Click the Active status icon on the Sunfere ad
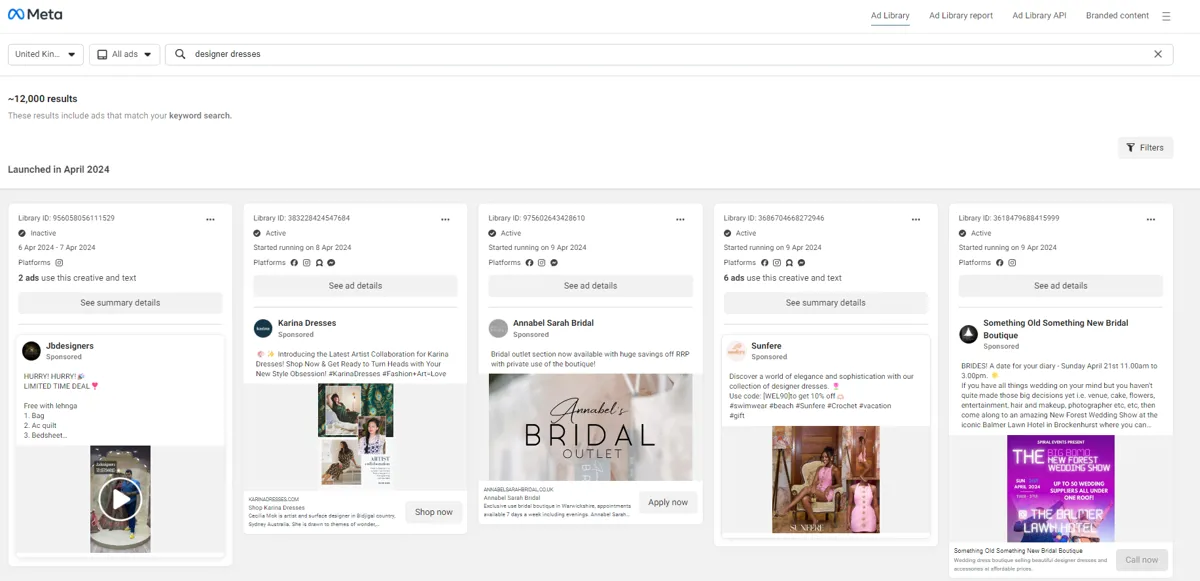This screenshot has height=581, width=1200. click(727, 233)
